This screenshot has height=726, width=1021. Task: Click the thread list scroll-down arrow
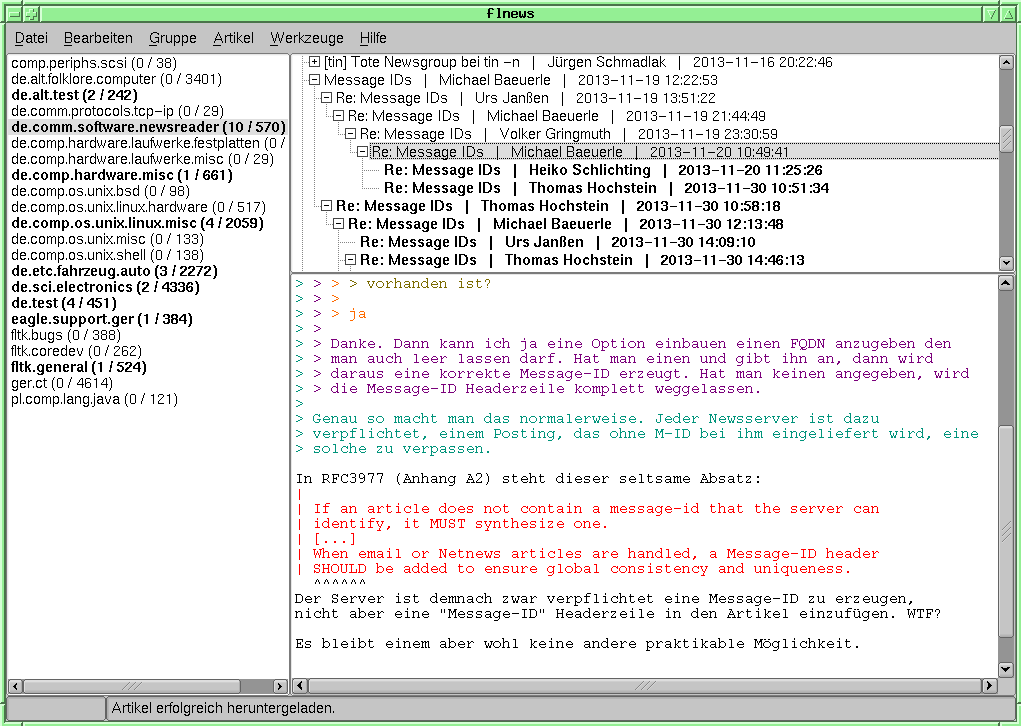(x=1006, y=263)
